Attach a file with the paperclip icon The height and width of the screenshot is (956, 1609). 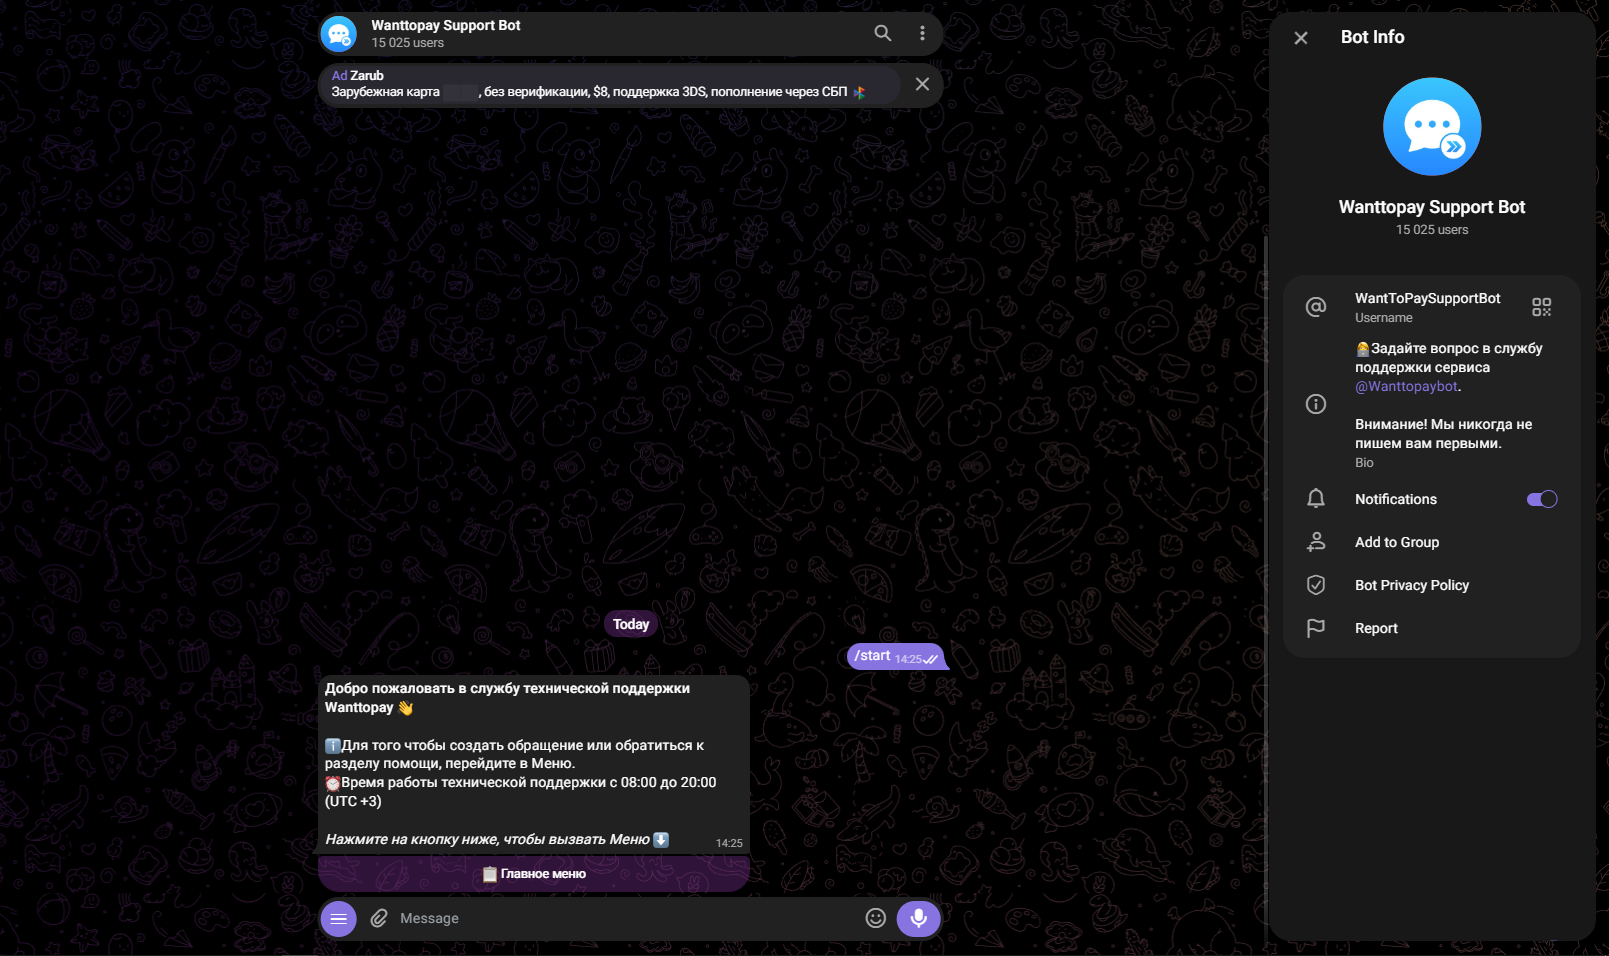(x=379, y=918)
